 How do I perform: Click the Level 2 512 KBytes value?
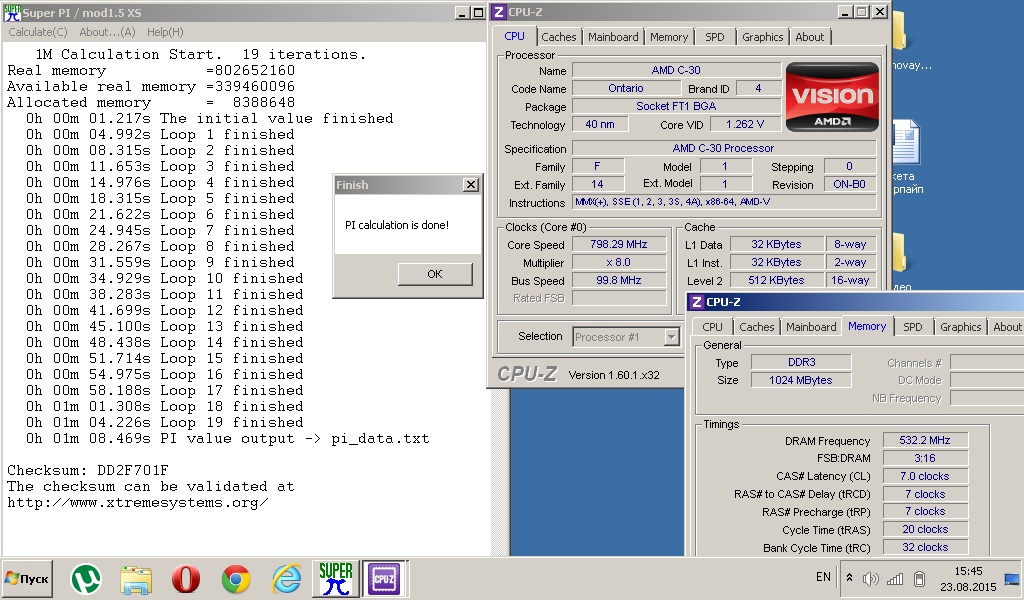point(776,280)
